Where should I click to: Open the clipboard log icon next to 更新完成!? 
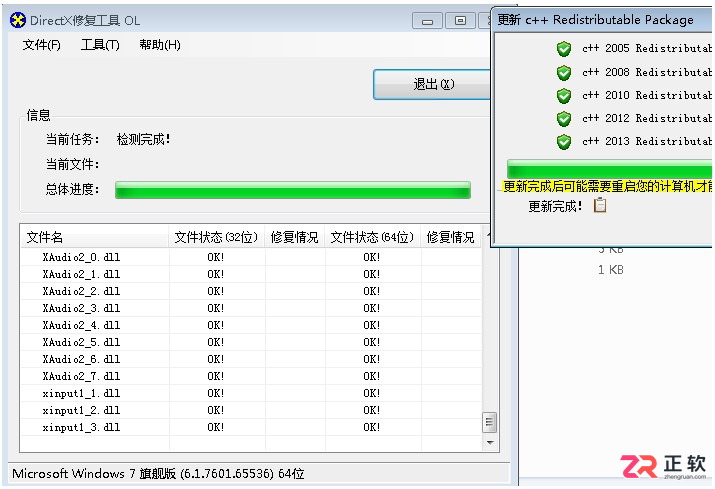(600, 205)
